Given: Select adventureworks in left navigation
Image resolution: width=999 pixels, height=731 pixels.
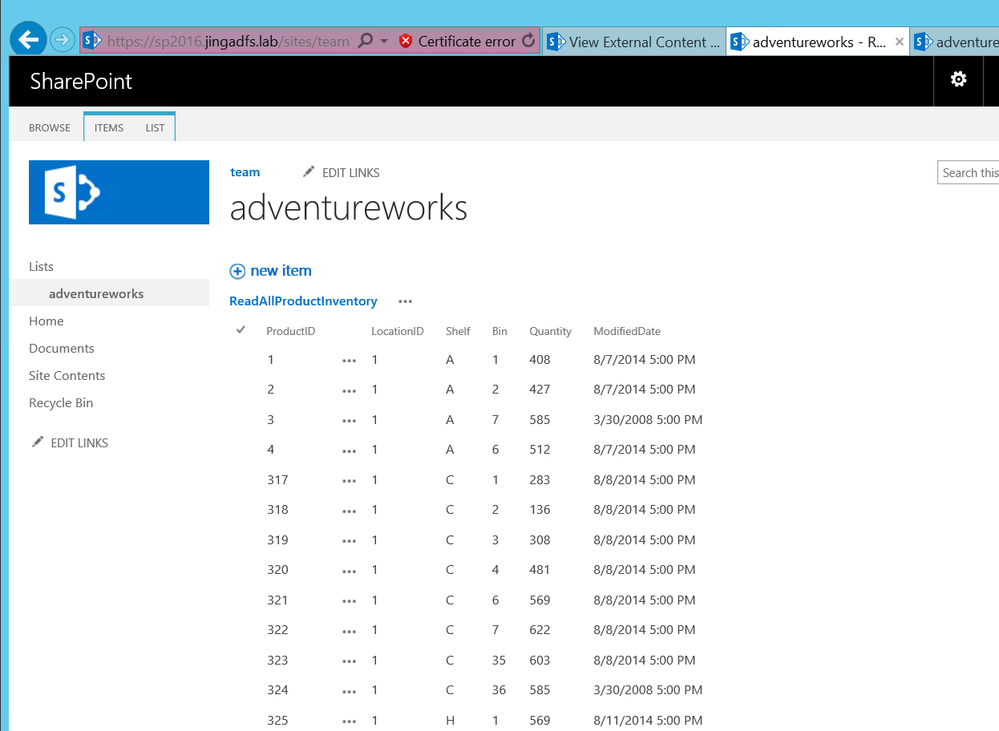Looking at the screenshot, I should (x=96, y=294).
